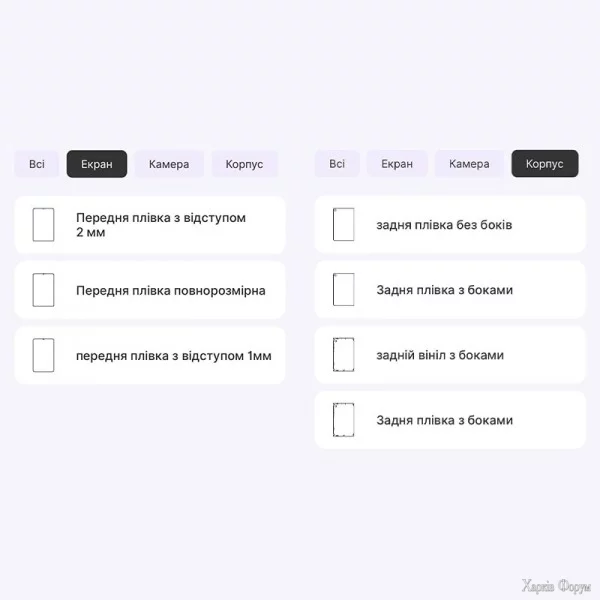This screenshot has width=600, height=600.
Task: Click phone icon beside "Передня плівка з відступом 2 мм"
Action: [x=43, y=225]
